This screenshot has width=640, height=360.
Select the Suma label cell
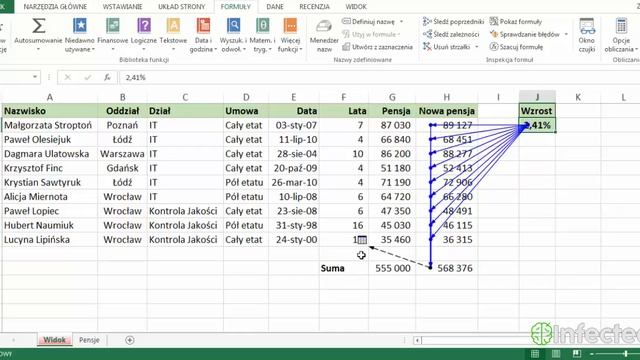tap(344, 268)
